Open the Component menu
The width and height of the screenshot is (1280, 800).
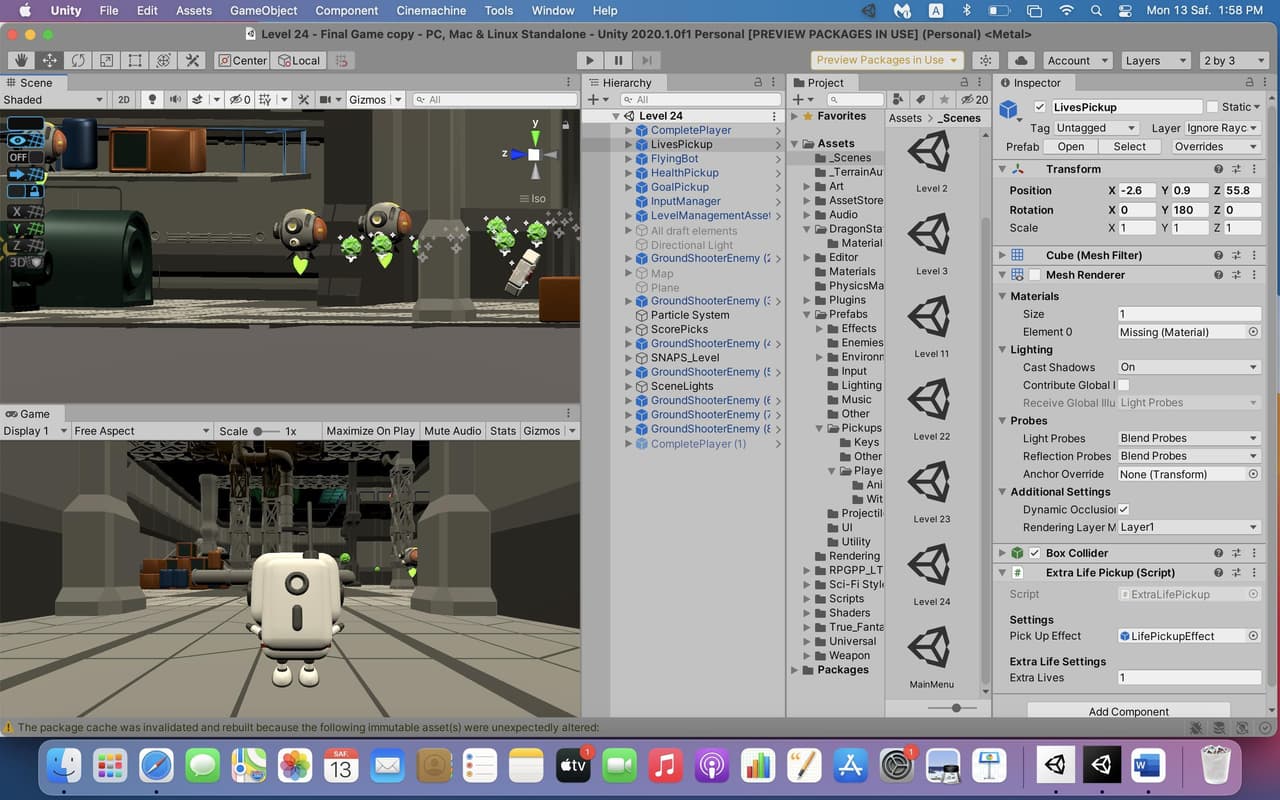(x=346, y=11)
